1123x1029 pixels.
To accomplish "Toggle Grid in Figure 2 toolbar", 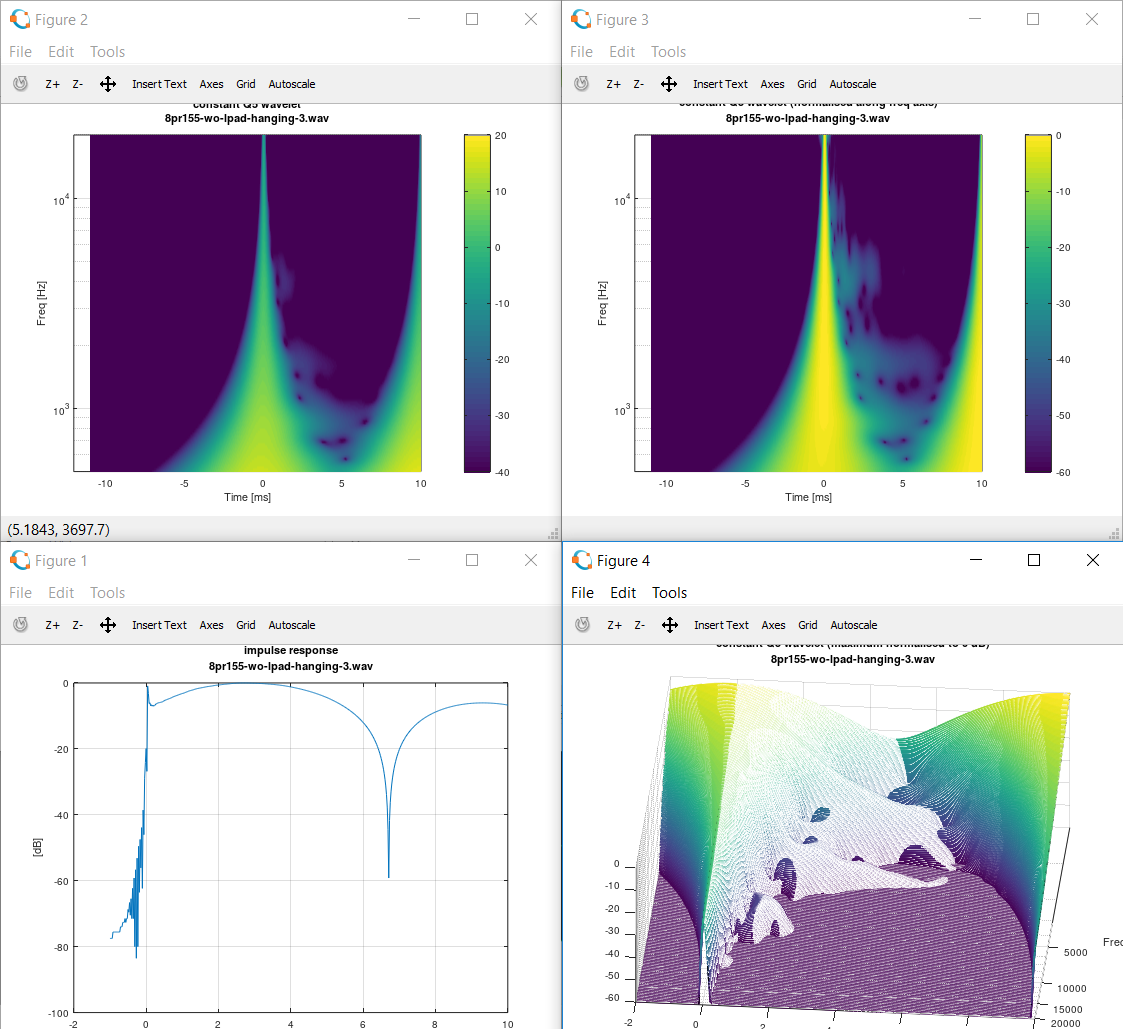I will [246, 84].
